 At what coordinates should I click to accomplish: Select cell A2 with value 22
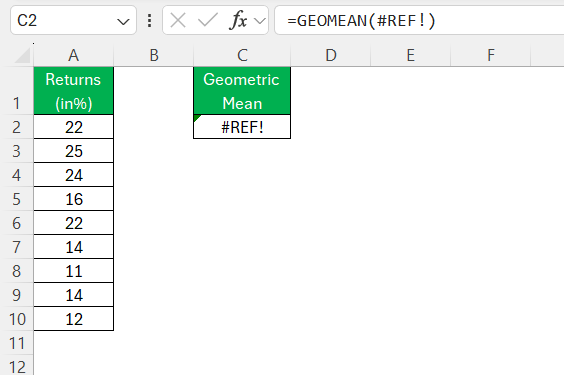click(73, 127)
